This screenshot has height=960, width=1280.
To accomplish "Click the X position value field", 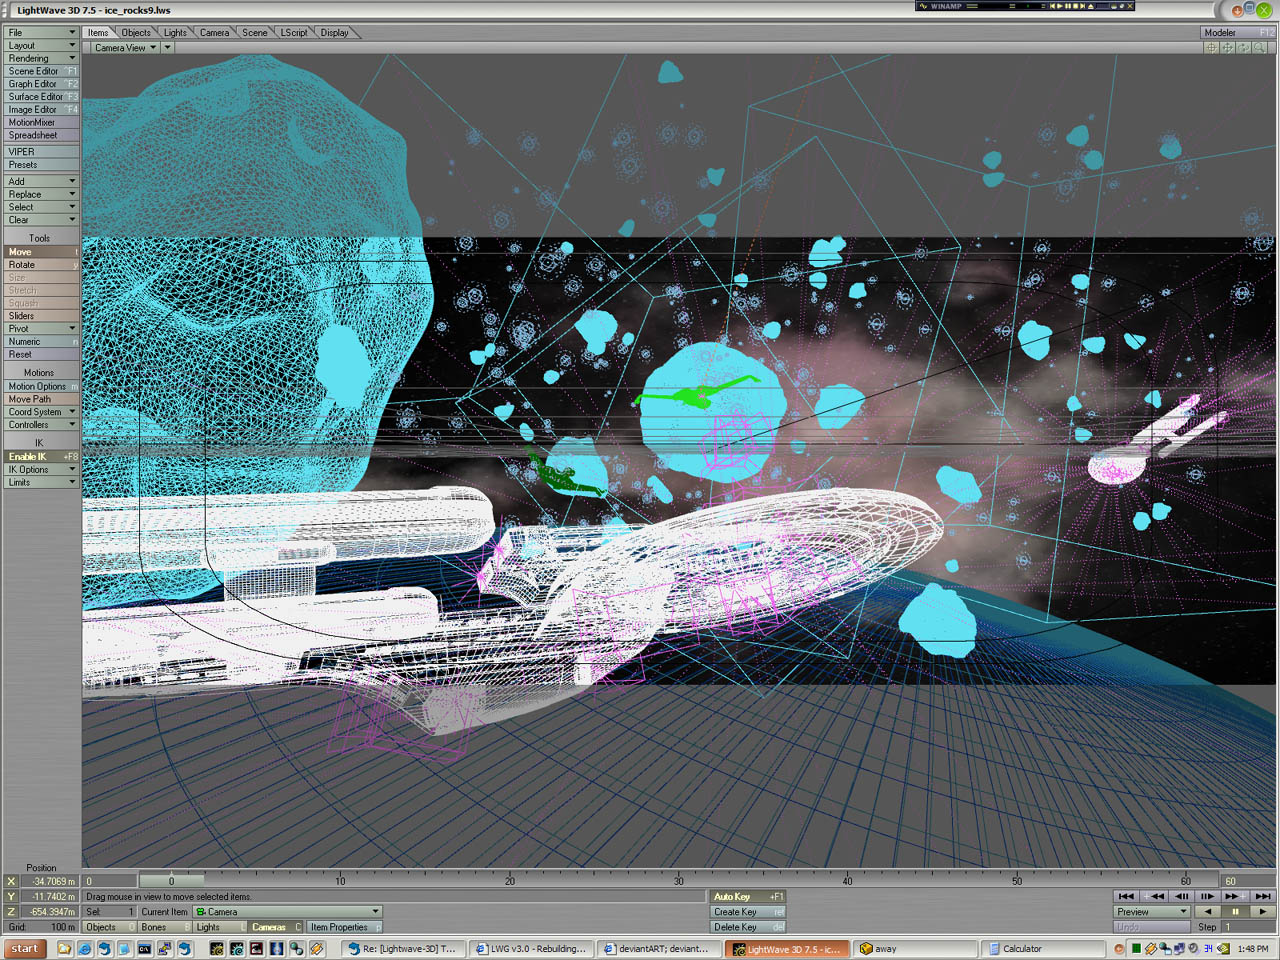I will [x=50, y=881].
